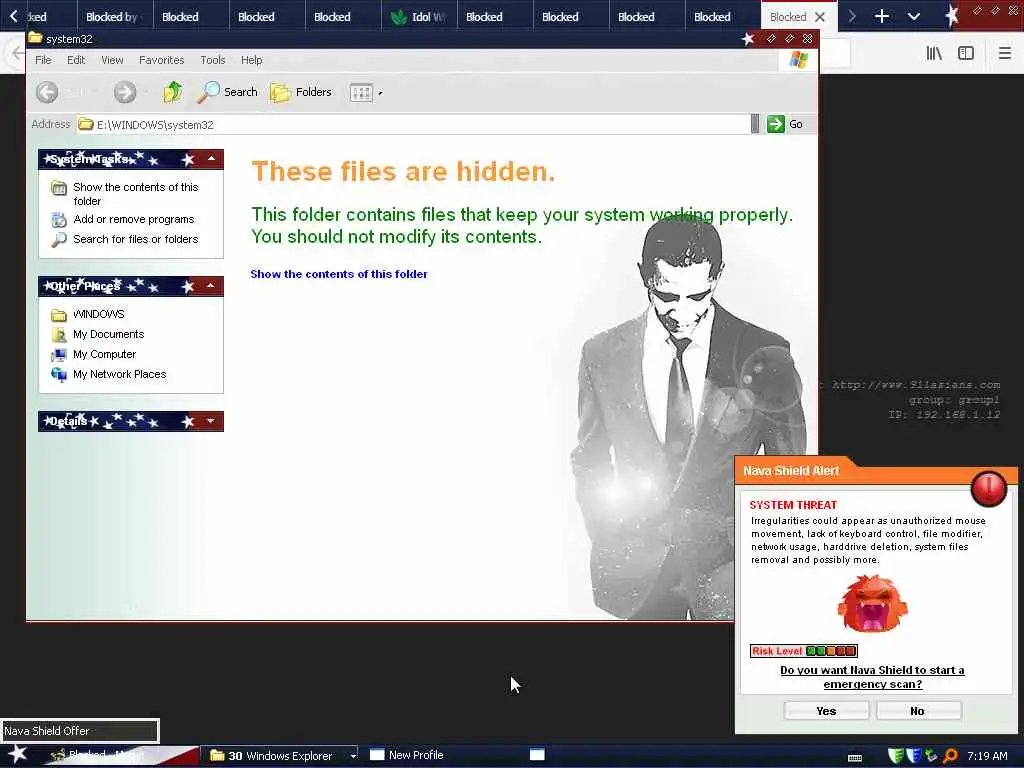Click the Risk Level indicator bar
The width and height of the screenshot is (1024, 768).
(x=803, y=651)
